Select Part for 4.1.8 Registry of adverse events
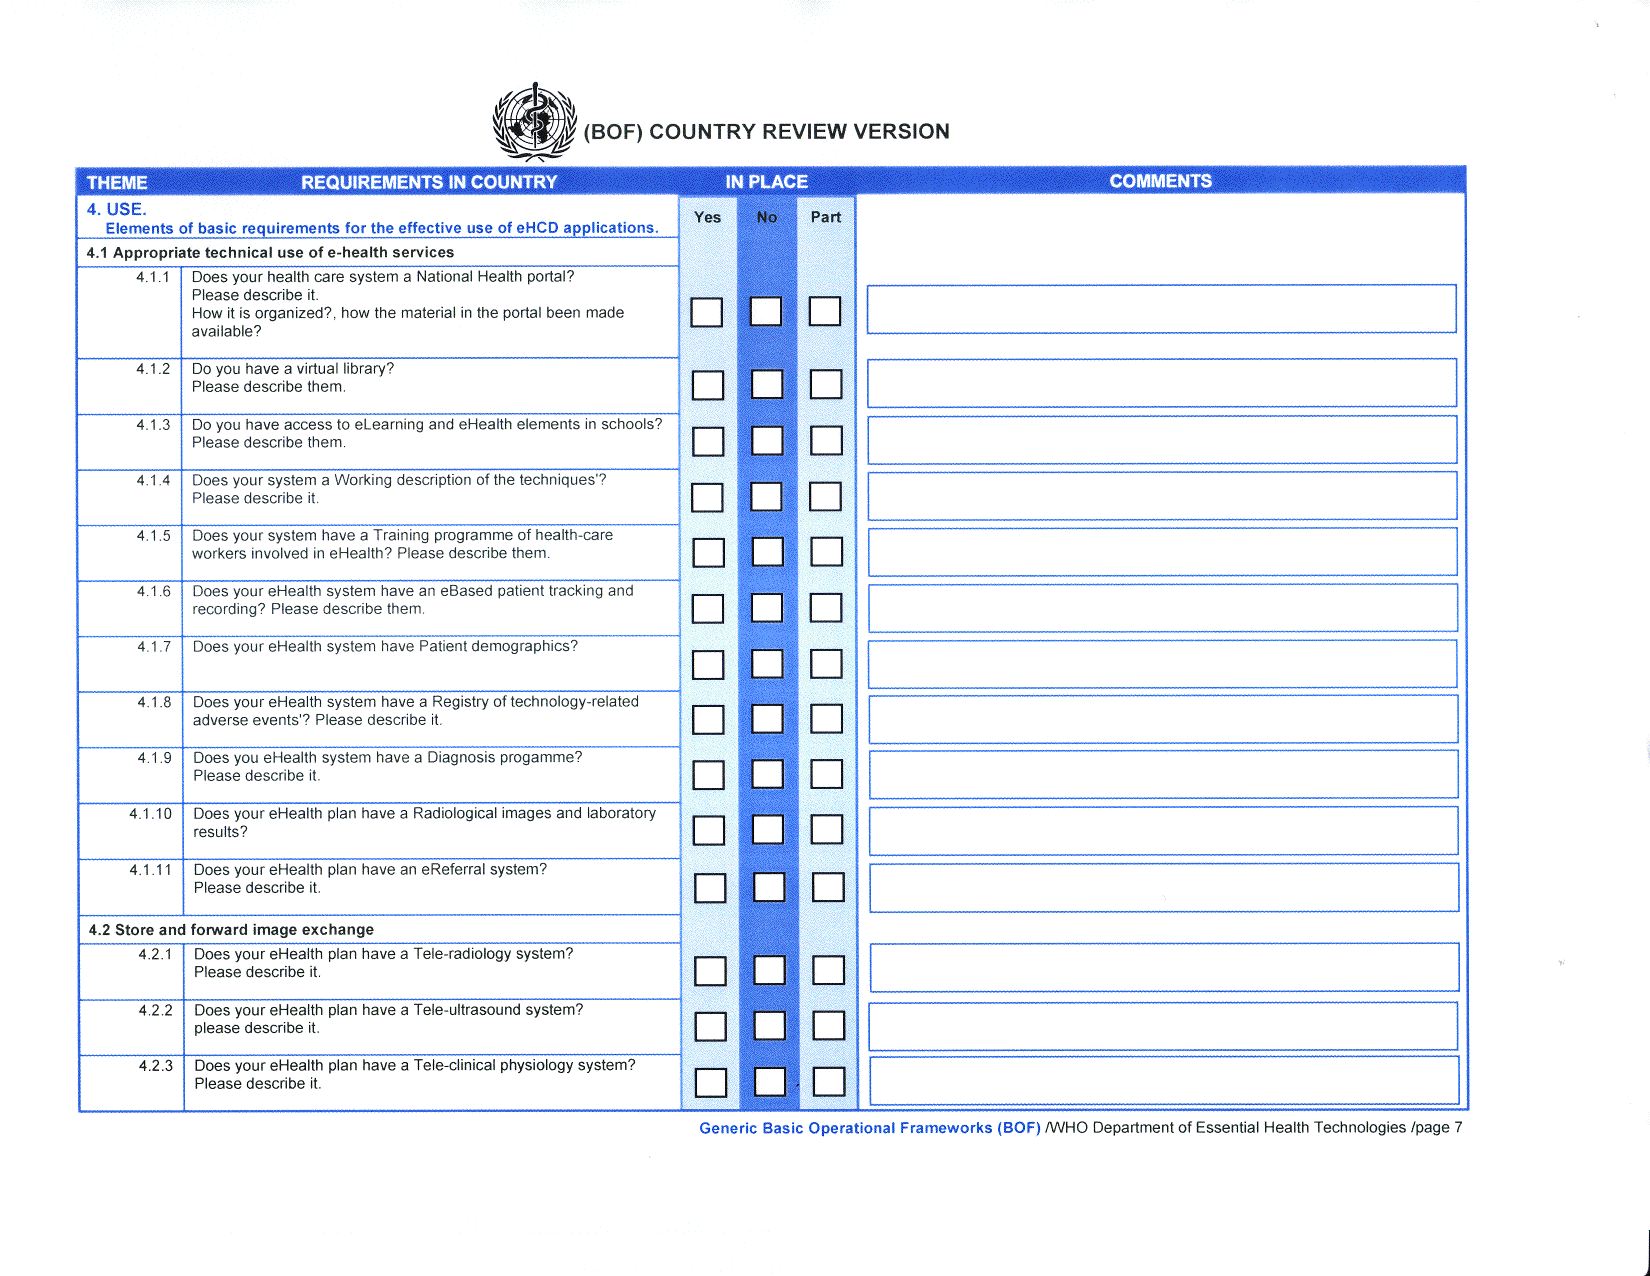1650x1276 pixels. 826,719
